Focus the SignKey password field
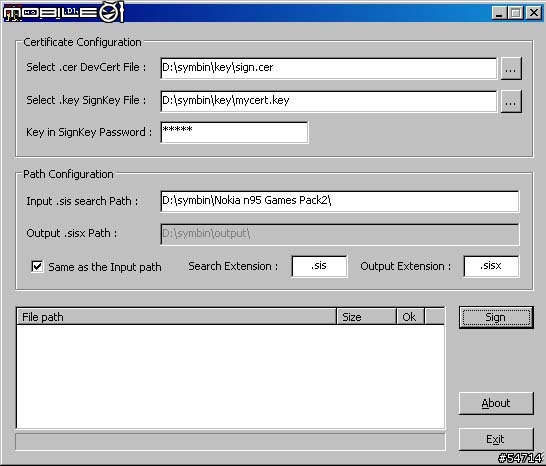546x466 pixels. click(x=234, y=132)
